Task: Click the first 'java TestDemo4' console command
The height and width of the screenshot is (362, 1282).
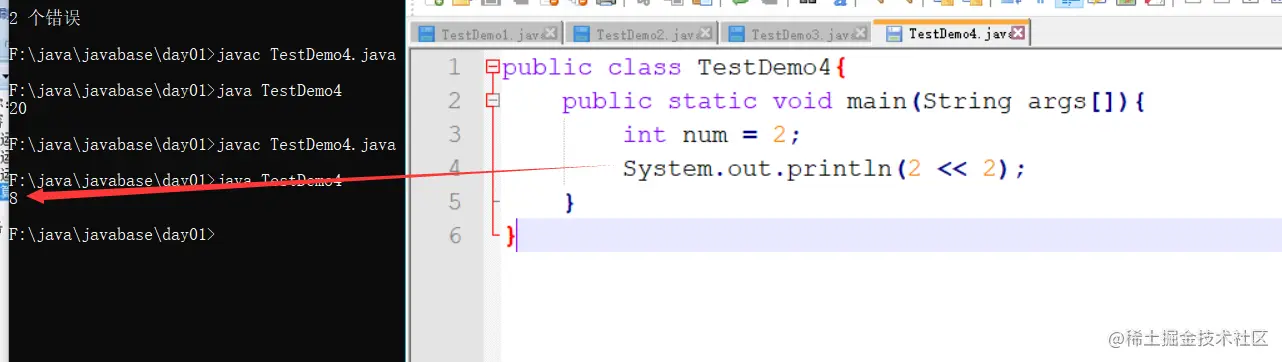Action: [x=279, y=91]
